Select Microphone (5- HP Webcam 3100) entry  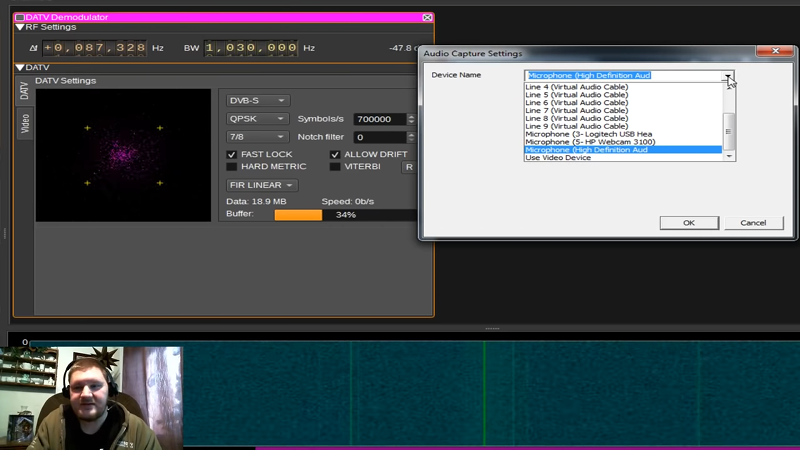(588, 142)
